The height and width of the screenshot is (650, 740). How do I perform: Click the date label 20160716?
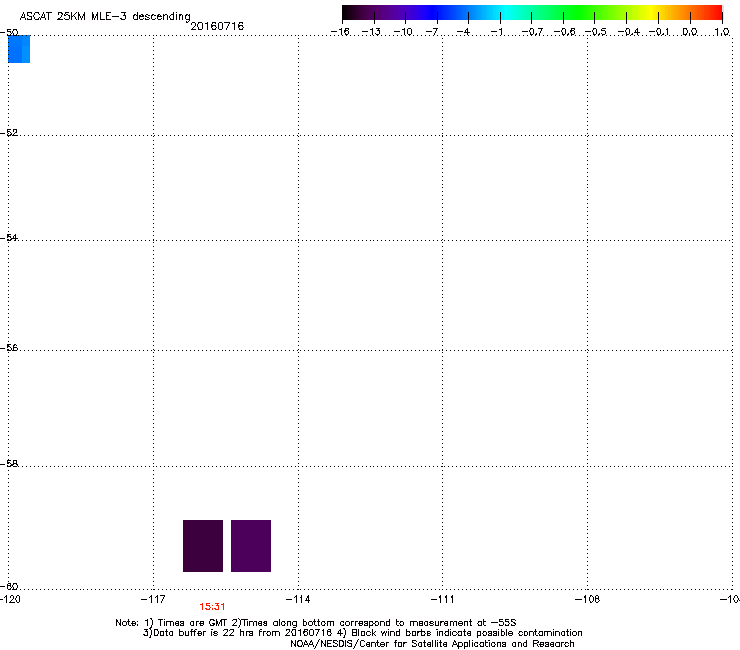(217, 26)
